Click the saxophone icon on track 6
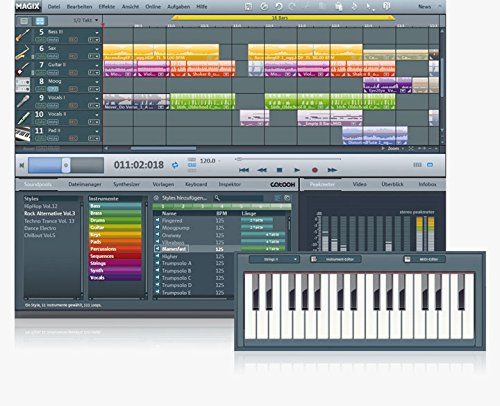The height and width of the screenshot is (406, 500). tap(23, 52)
